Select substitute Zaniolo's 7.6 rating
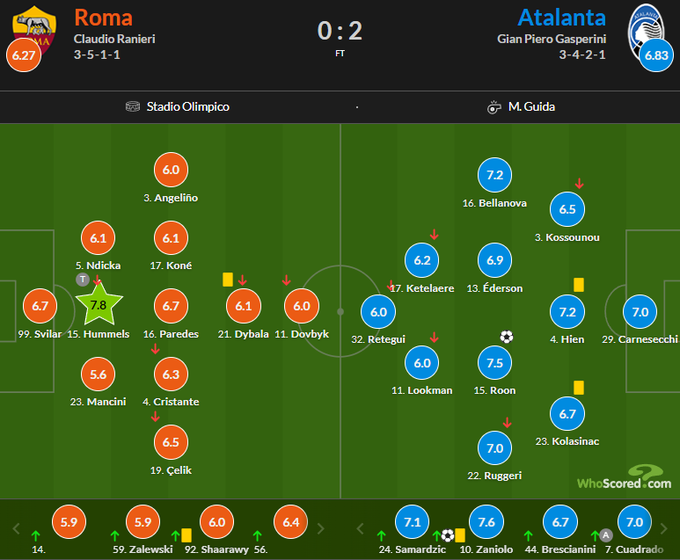 (x=488, y=523)
